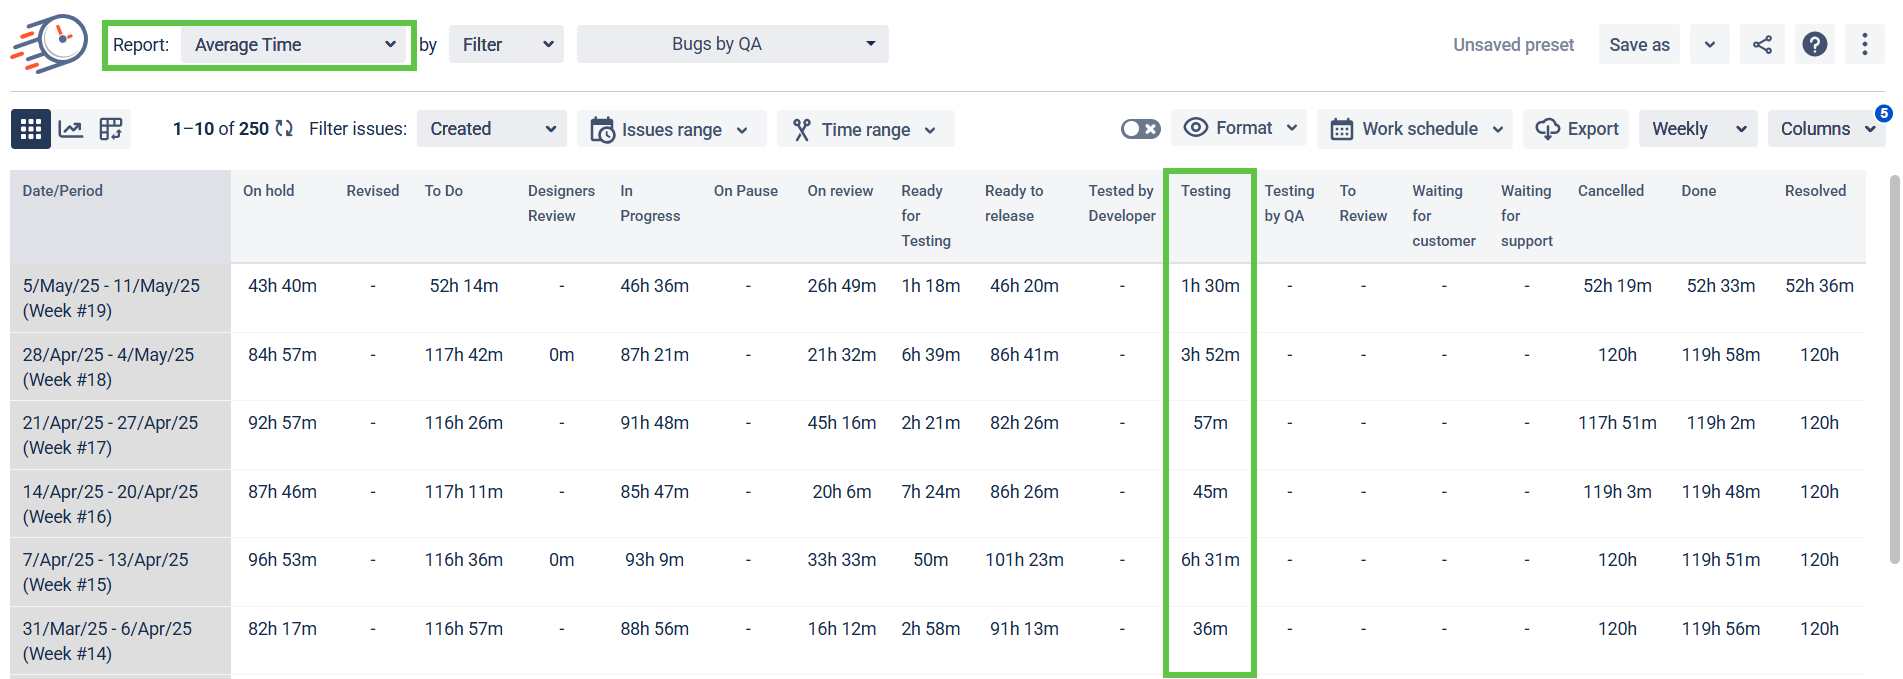Open the Created filter issues dropdown
1903x679 pixels.
click(x=492, y=129)
